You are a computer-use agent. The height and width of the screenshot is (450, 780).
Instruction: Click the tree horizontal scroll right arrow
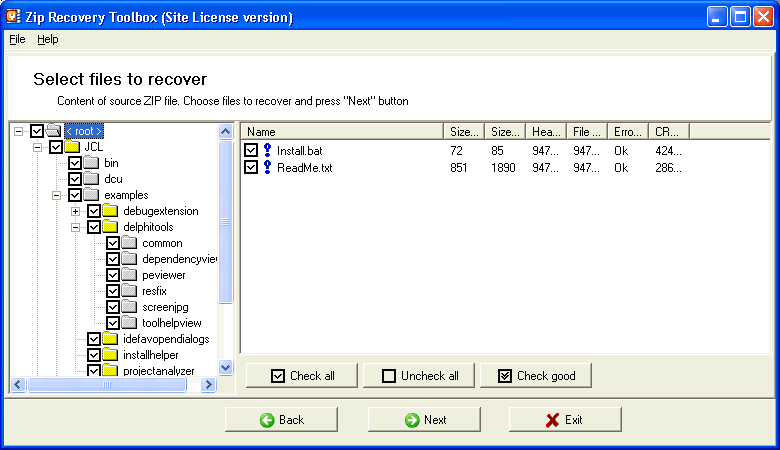[x=208, y=384]
